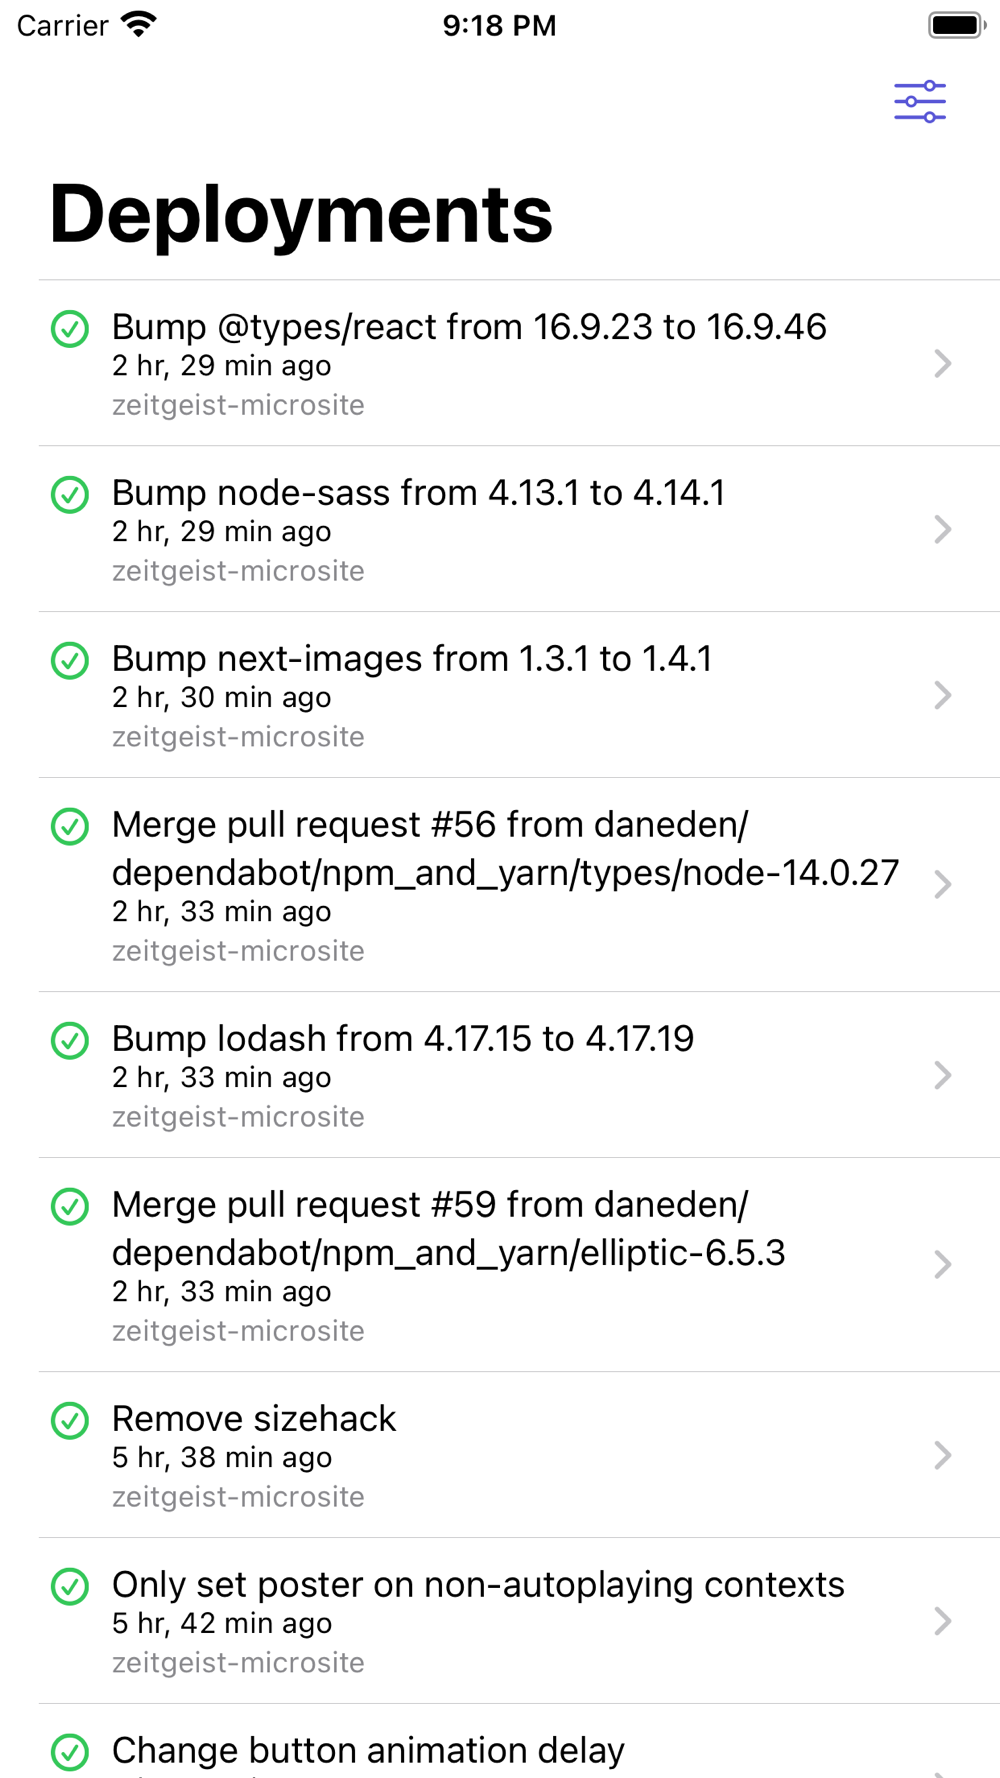Viewport: 1000px width, 1778px height.
Task: Tap success checkmark for node-sass bump
Action: 70,495
